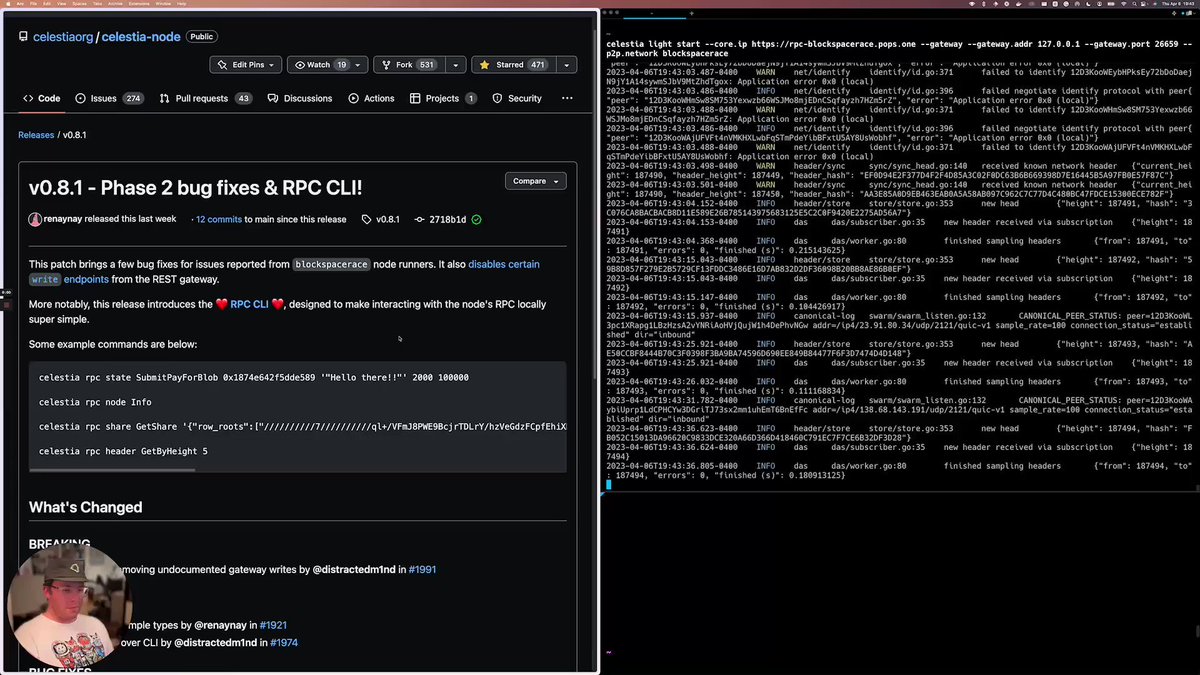This screenshot has width=1200, height=675.
Task: Expand the Starred dropdown caret
Action: click(x=565, y=64)
